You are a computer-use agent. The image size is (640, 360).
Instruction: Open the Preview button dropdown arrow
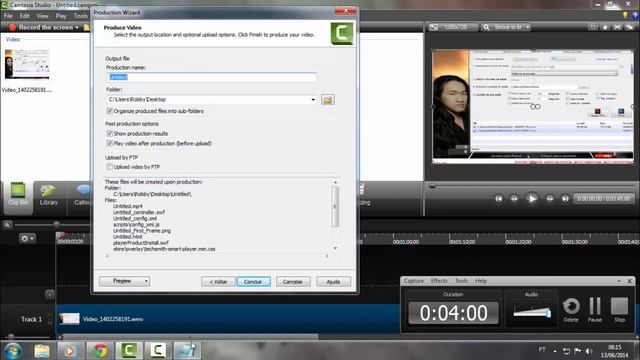click(x=146, y=281)
